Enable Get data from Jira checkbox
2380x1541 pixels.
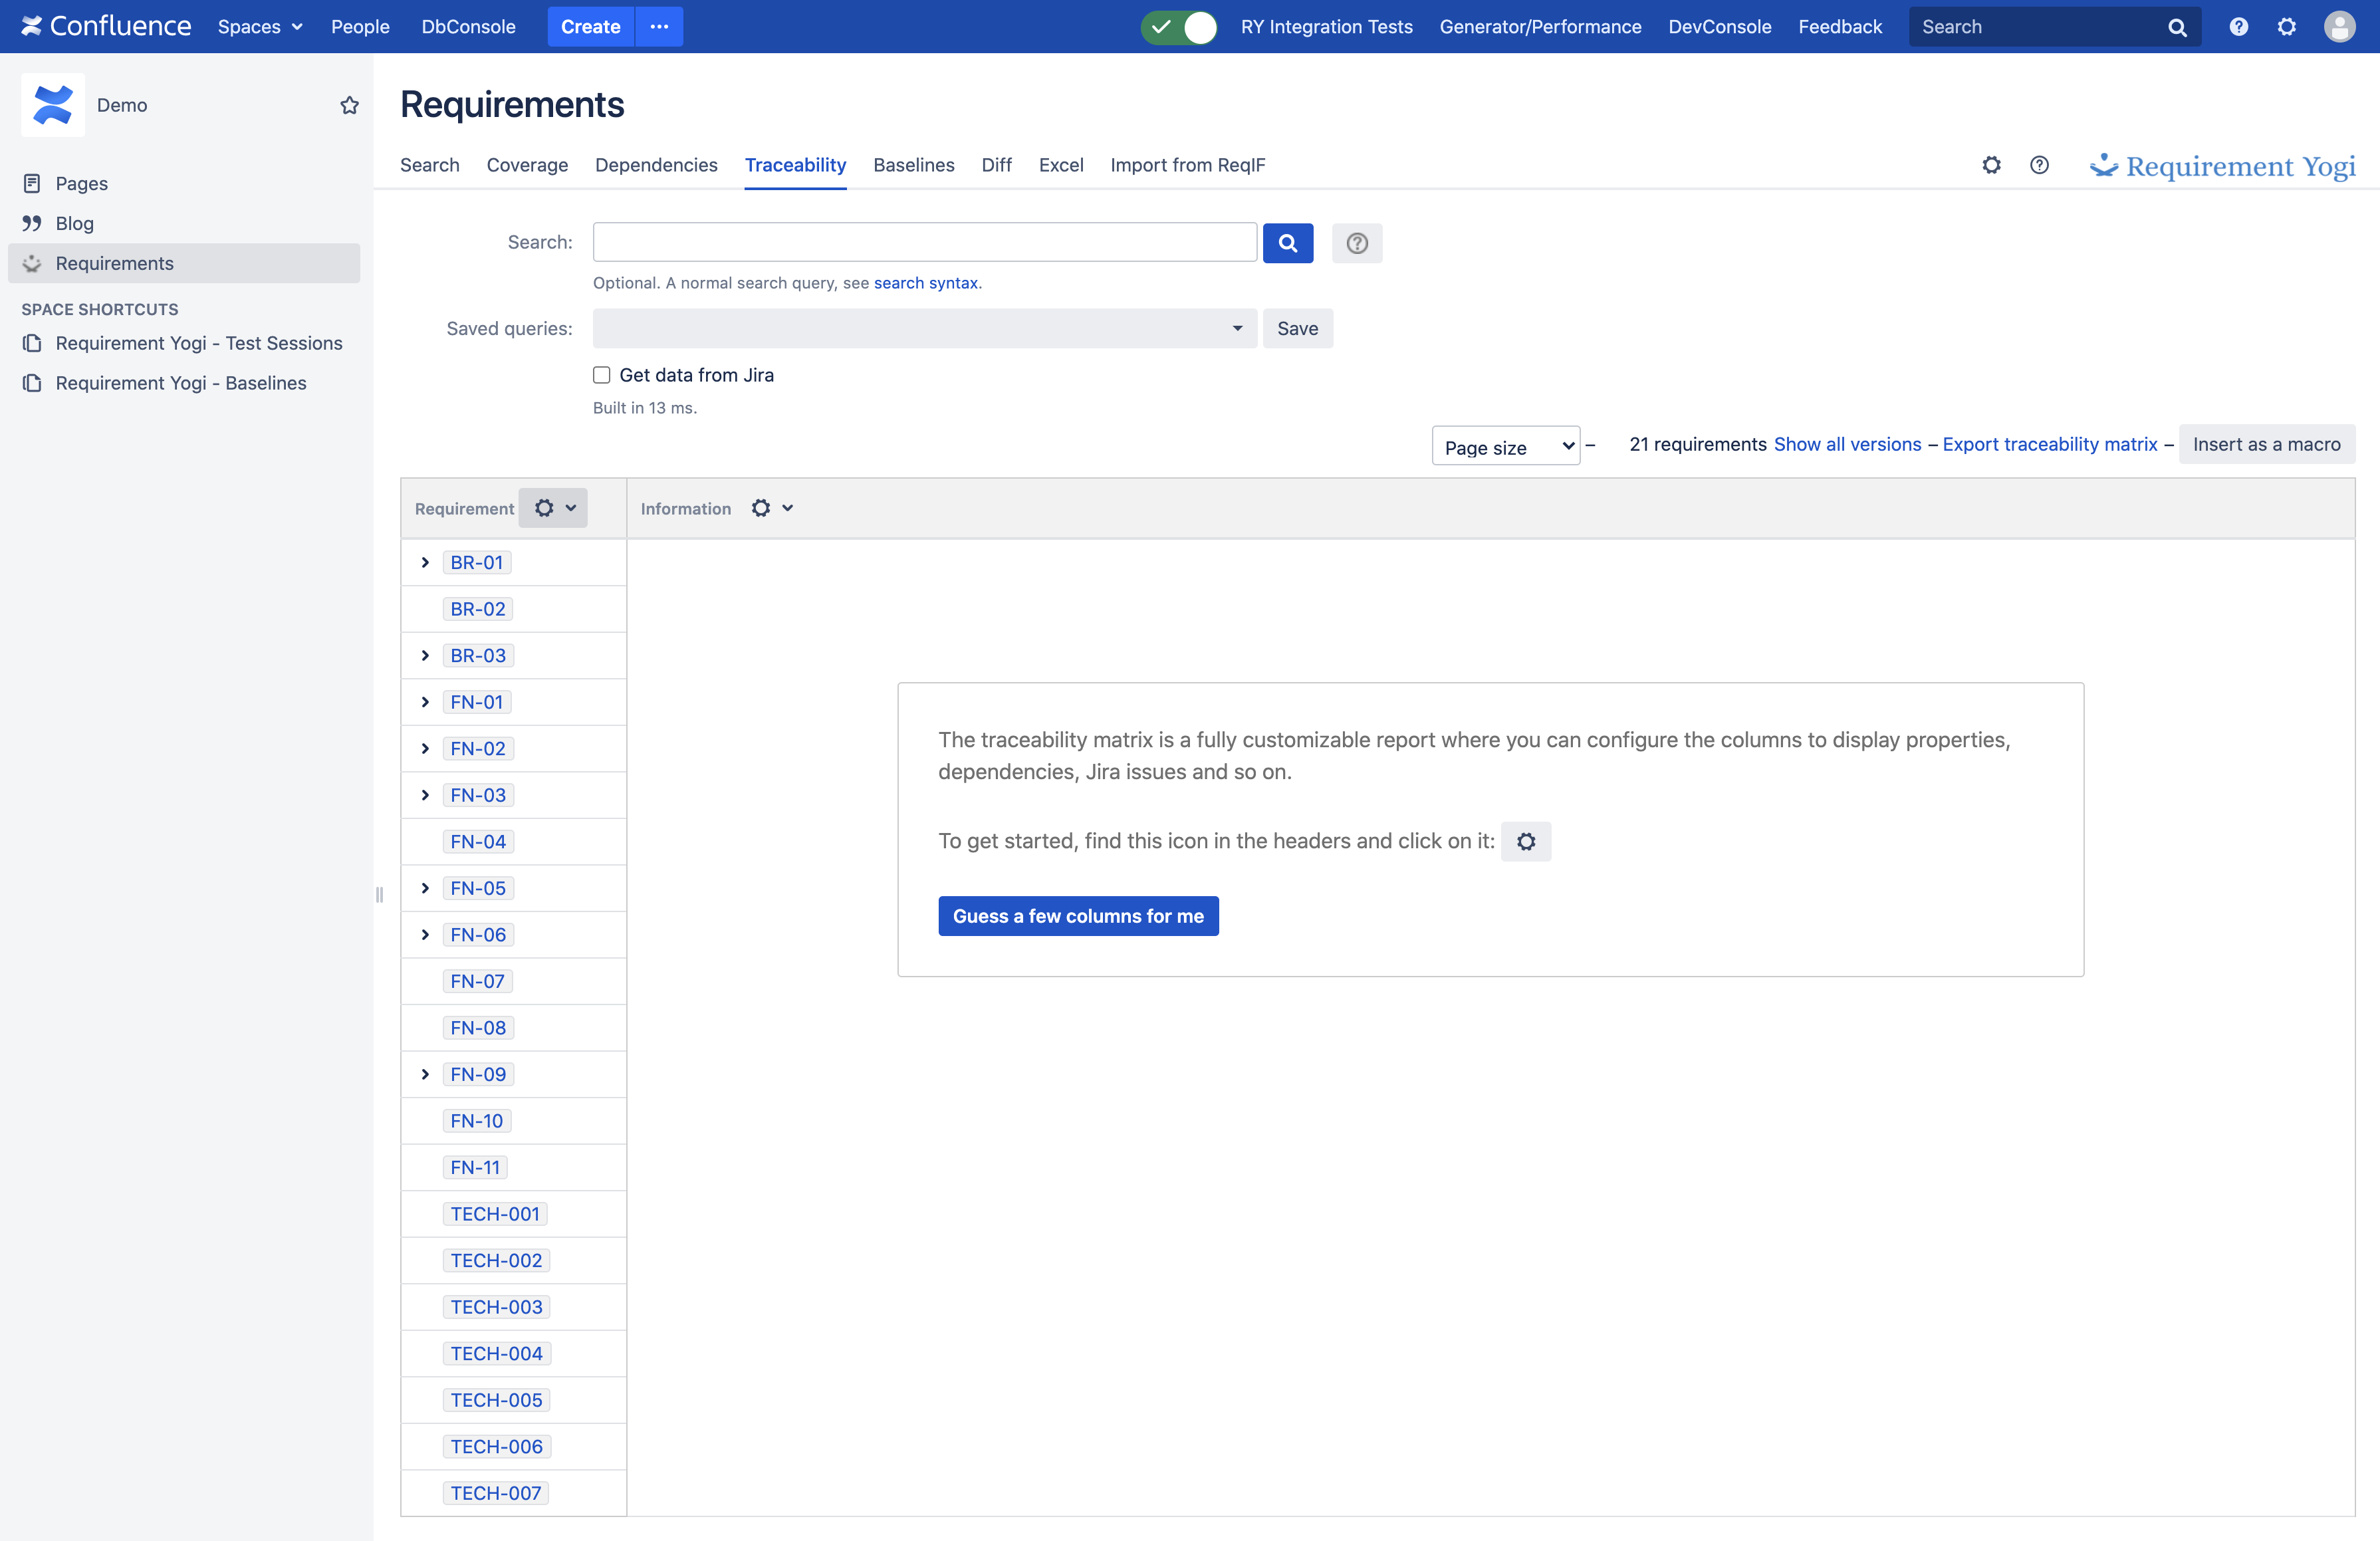[601, 375]
